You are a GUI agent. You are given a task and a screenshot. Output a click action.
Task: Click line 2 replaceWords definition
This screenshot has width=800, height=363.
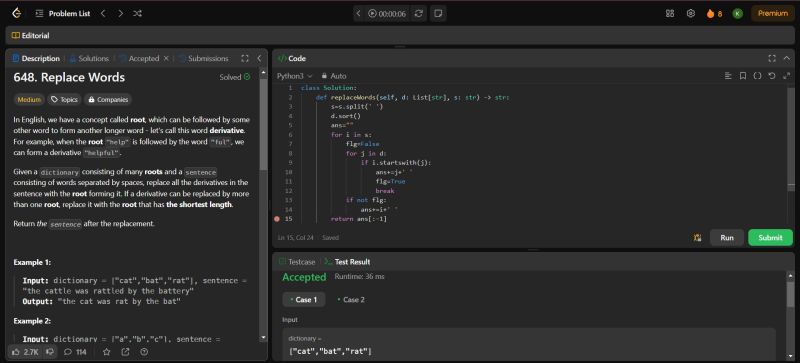click(x=413, y=97)
